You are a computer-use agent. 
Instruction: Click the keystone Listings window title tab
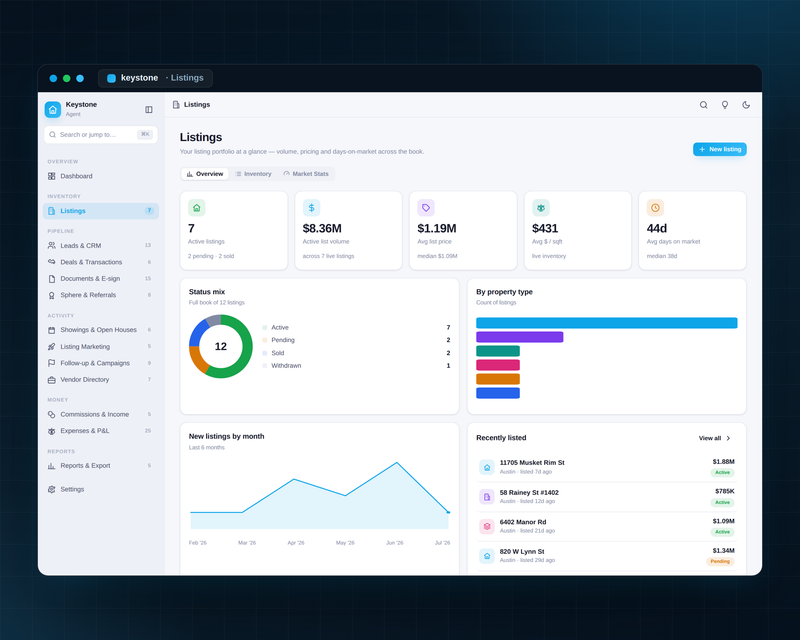click(155, 78)
